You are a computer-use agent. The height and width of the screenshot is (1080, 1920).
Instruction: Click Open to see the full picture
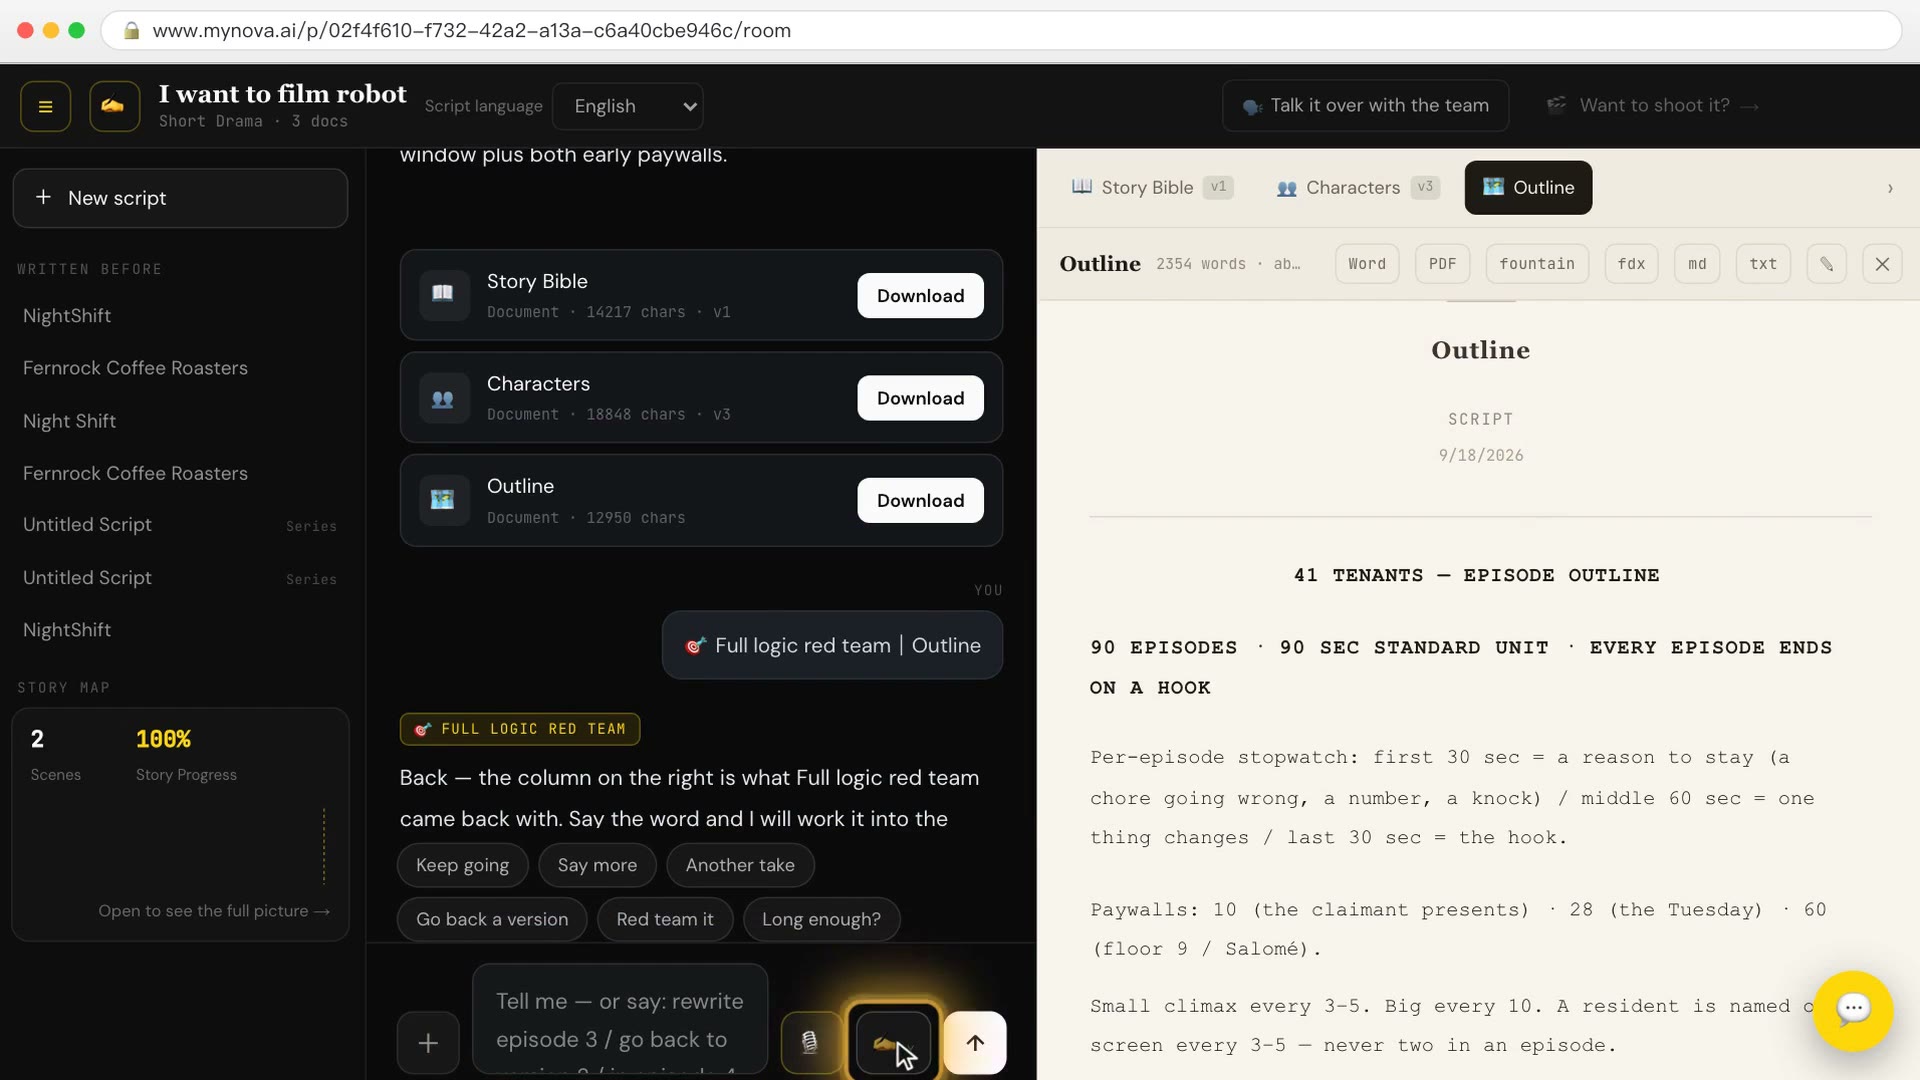coord(214,911)
